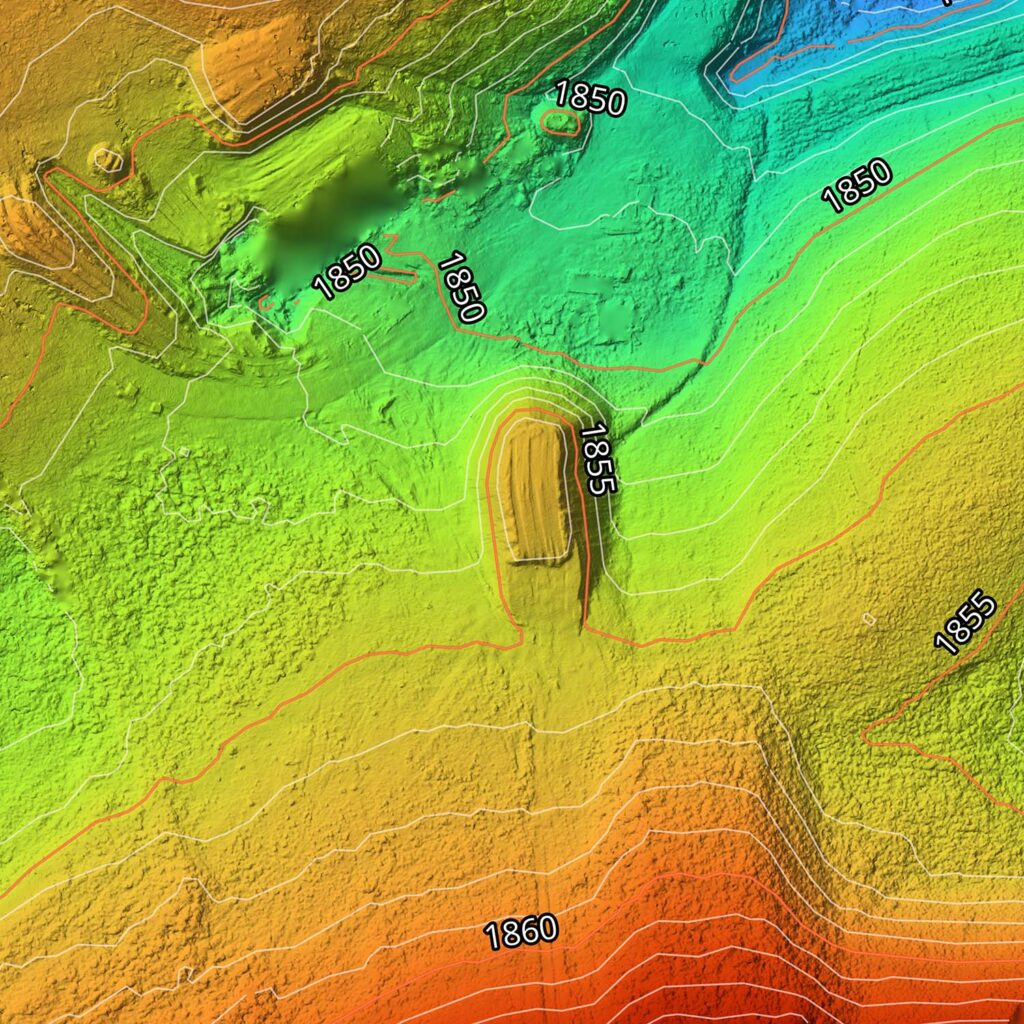Click the steeply rotated 1850 label in map center
Screen dimensions: 1024x1024
[x=461, y=287]
